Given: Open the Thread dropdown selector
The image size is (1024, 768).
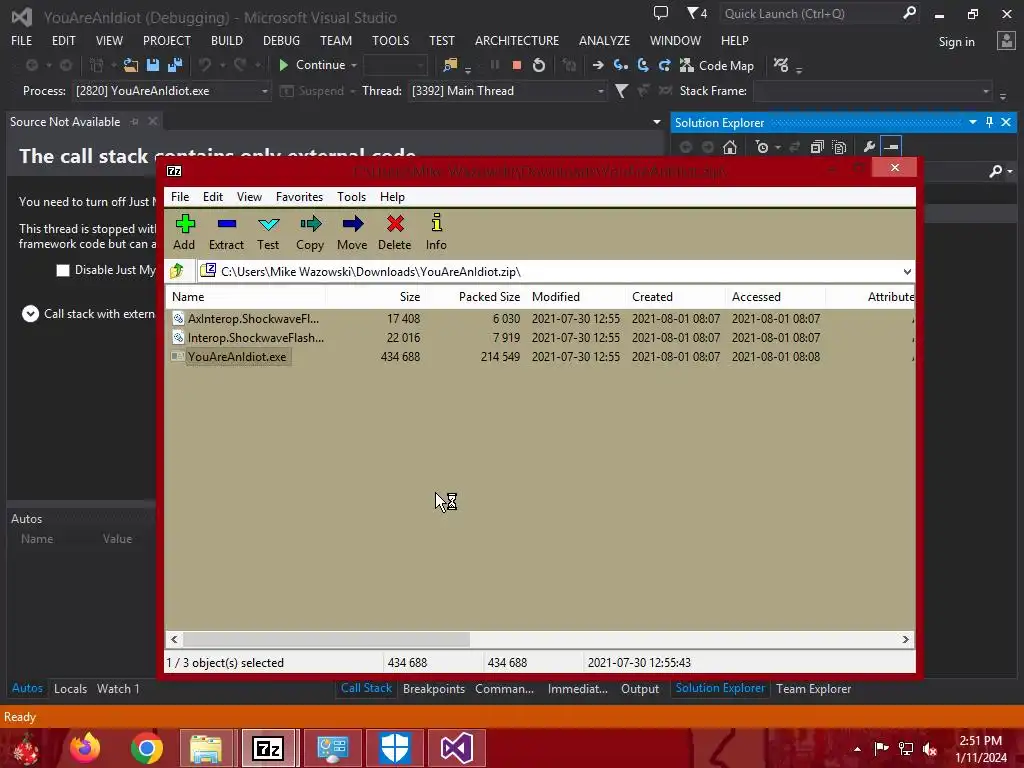Looking at the screenshot, I should [x=600, y=91].
